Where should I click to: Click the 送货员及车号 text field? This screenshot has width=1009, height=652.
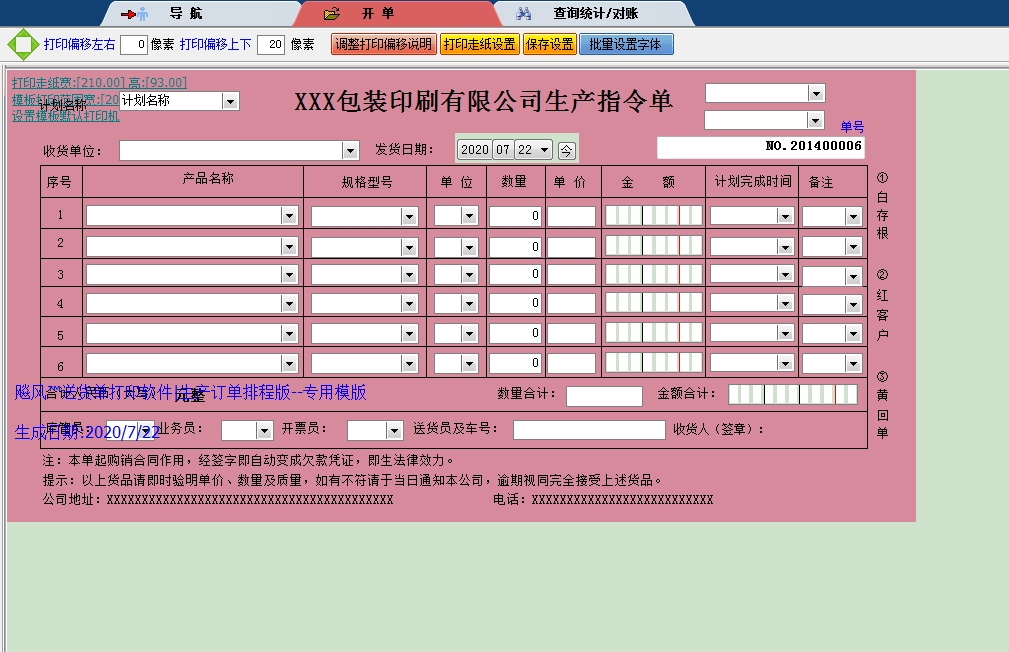pos(588,430)
